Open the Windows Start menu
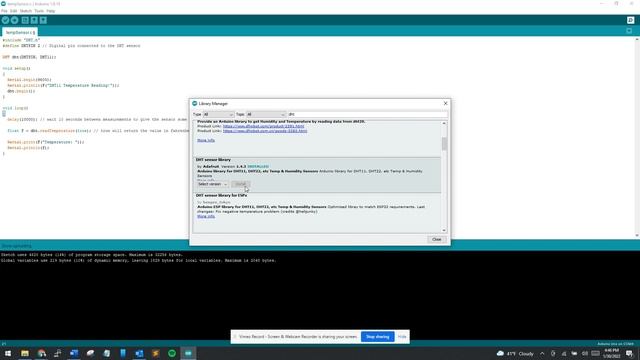 (x=8, y=353)
